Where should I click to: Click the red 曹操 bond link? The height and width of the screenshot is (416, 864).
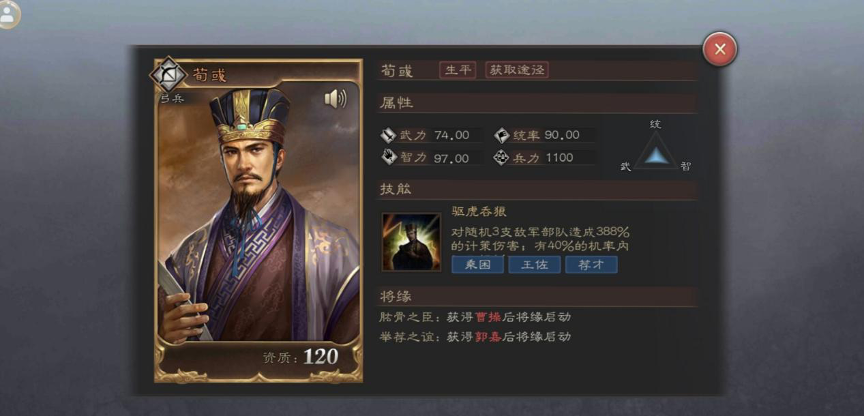[488, 317]
